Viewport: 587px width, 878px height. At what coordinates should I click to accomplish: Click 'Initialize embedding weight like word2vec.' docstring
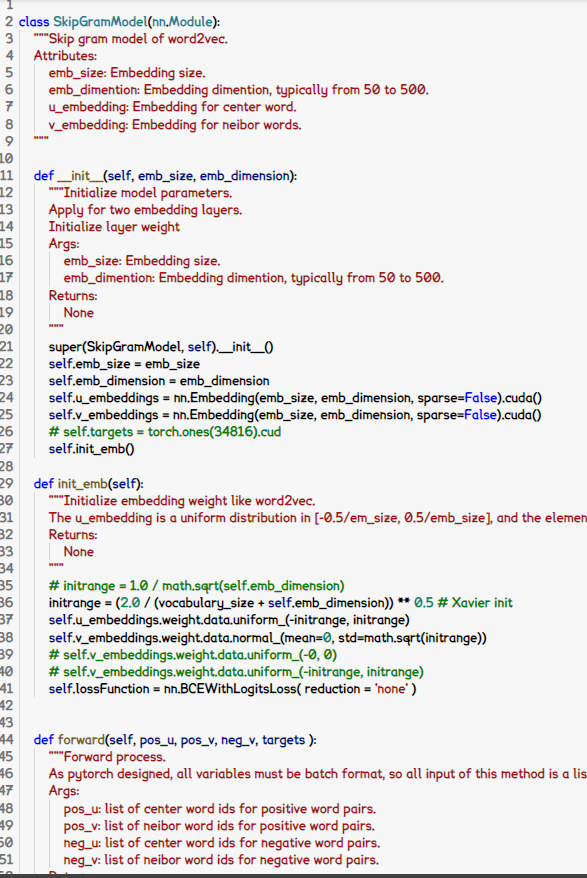pyautogui.click(x=189, y=500)
